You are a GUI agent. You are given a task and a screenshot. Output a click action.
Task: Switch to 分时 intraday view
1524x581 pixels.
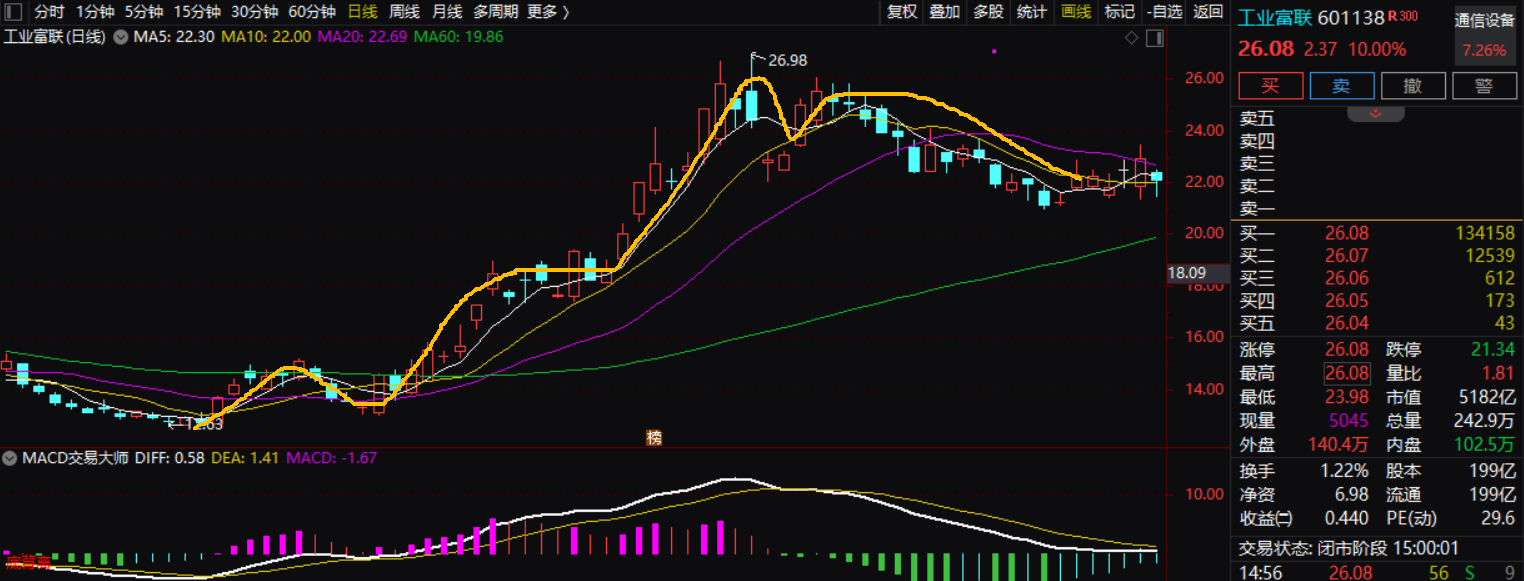point(49,12)
